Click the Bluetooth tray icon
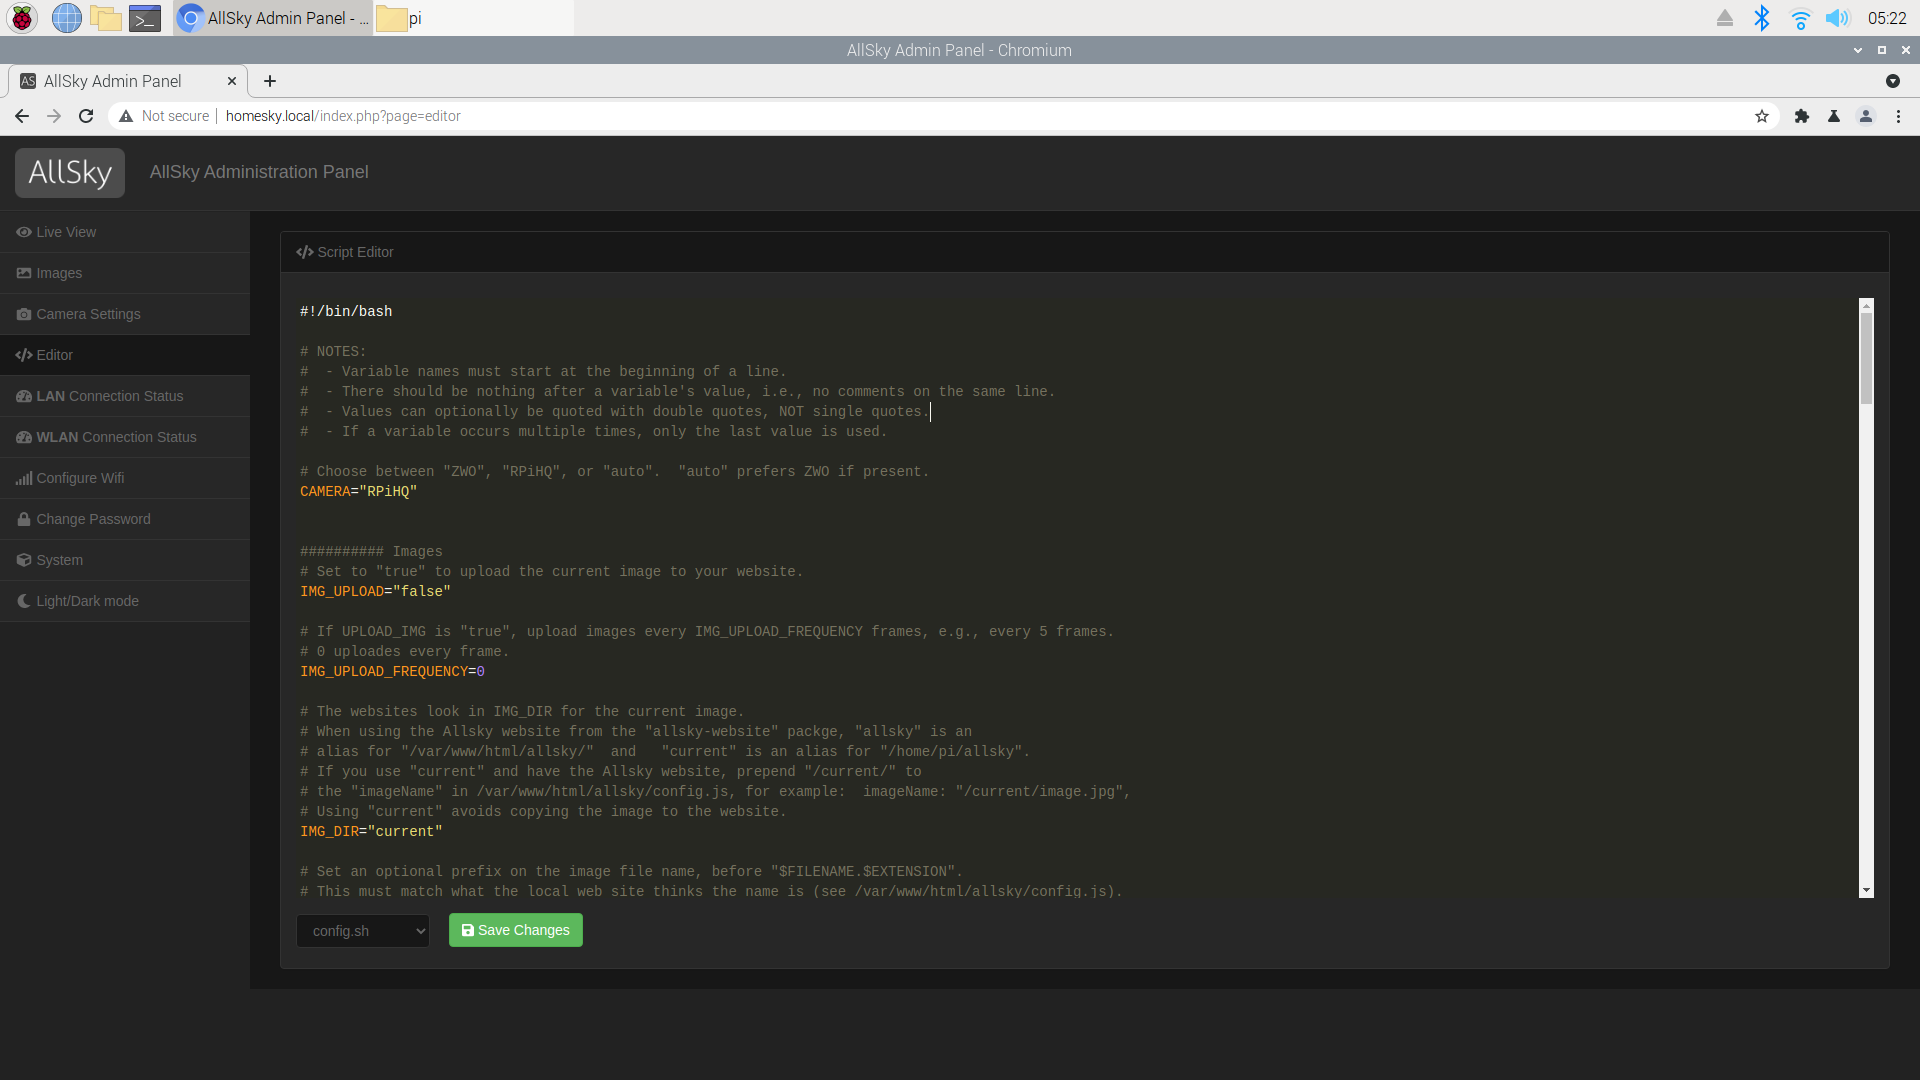The image size is (1920, 1080). [x=1762, y=18]
